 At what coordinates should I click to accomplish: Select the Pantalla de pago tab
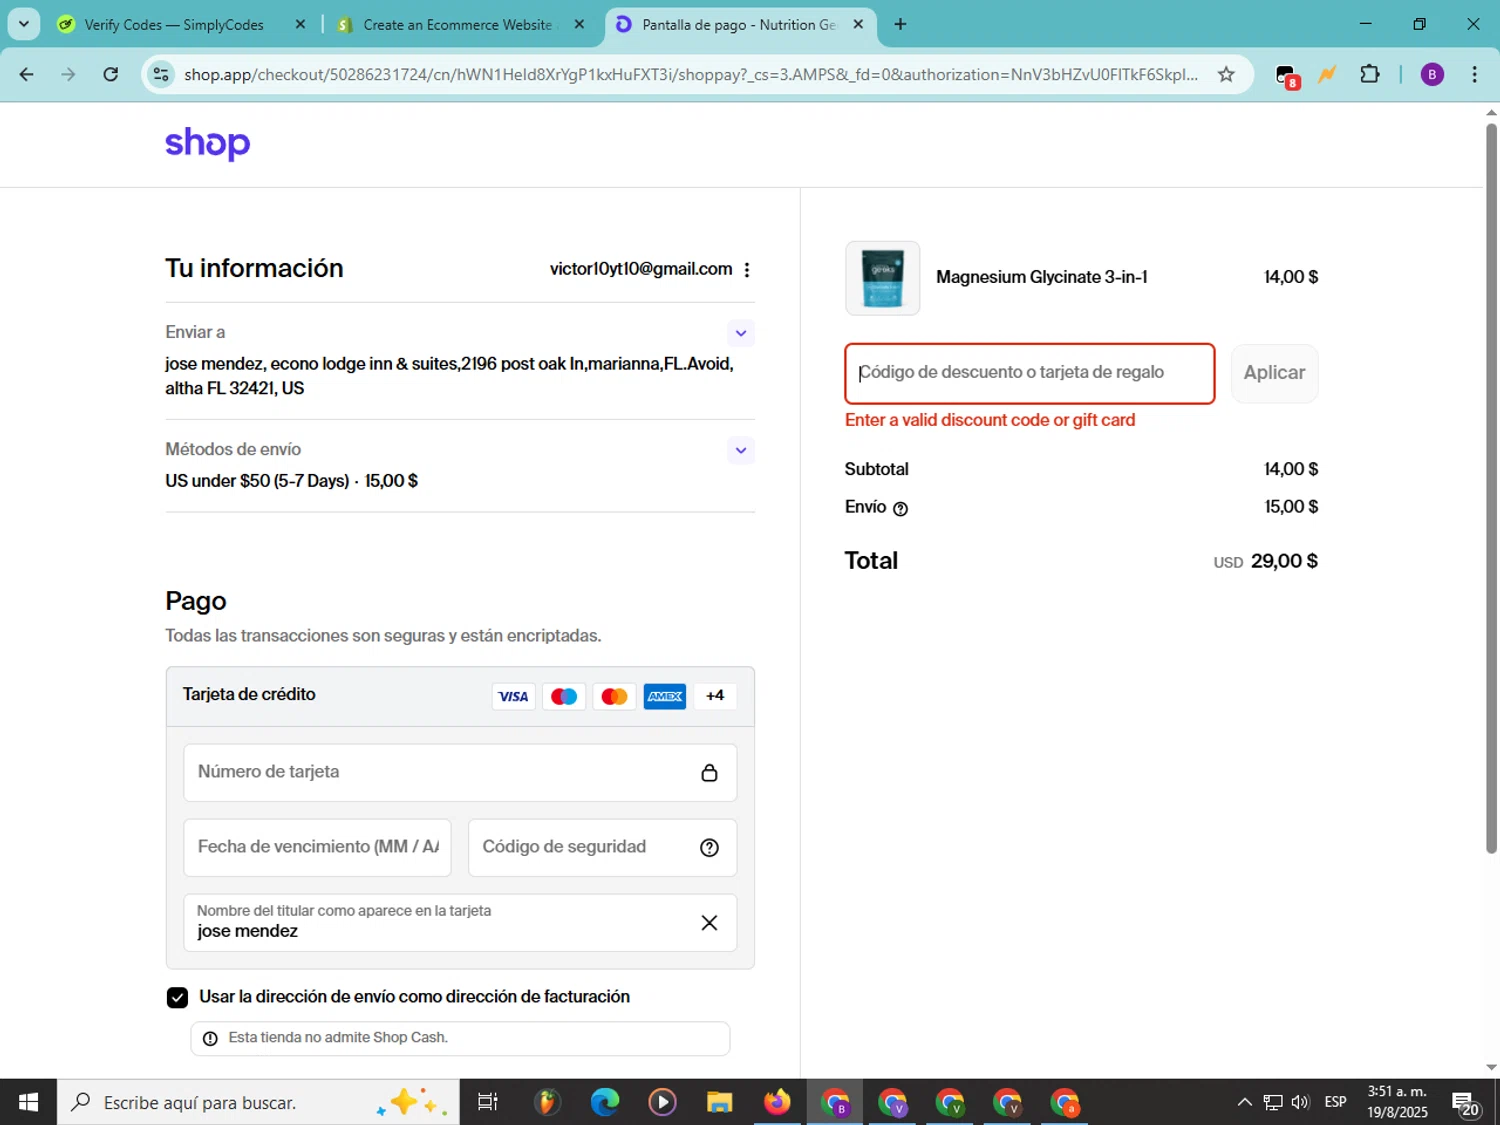click(738, 25)
